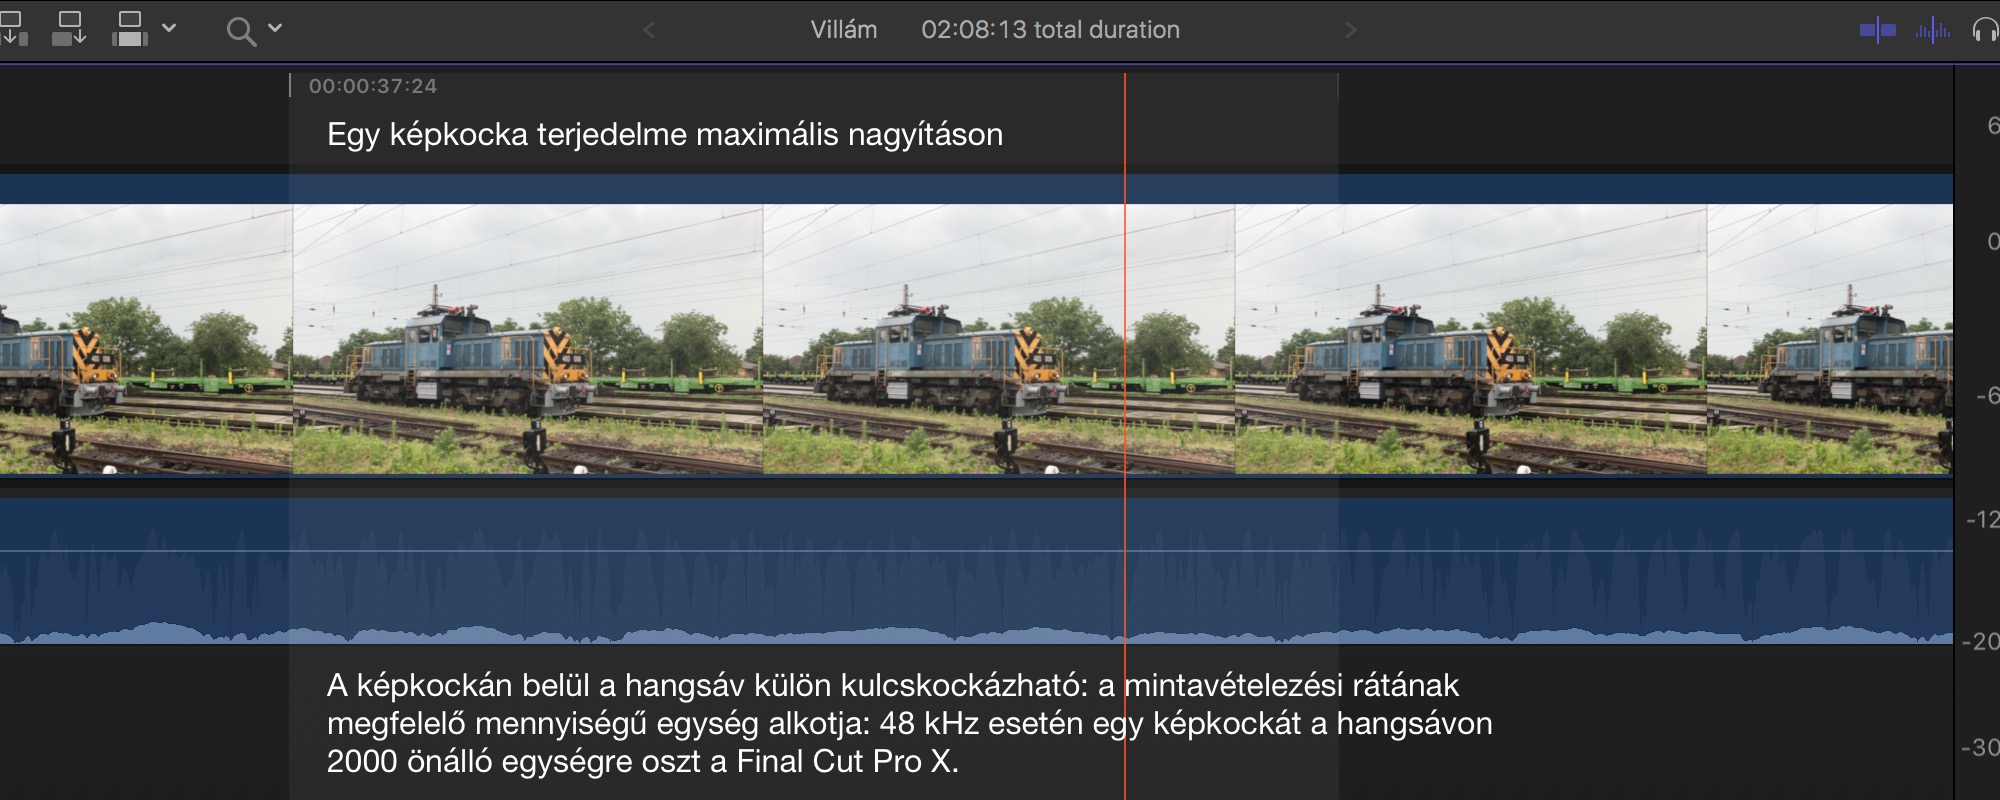
Task: Toggle video skimming off
Action: 1877,31
